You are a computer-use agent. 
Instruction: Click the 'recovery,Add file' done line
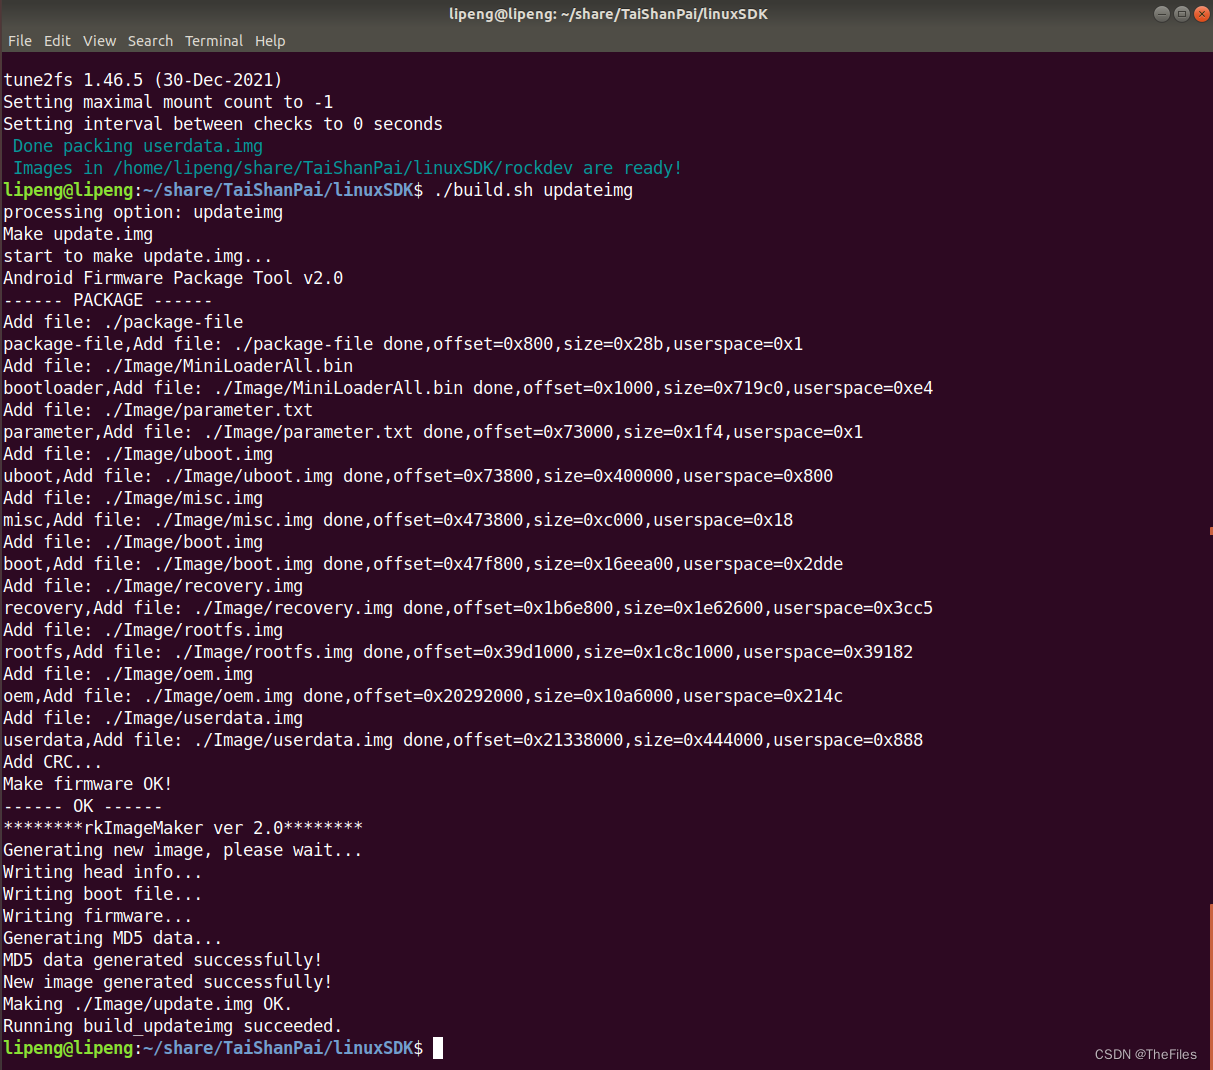tap(468, 608)
